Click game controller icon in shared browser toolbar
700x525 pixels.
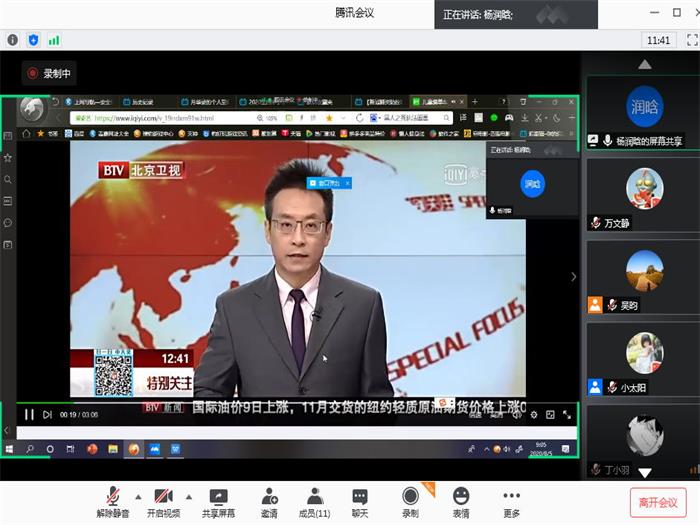(508, 118)
